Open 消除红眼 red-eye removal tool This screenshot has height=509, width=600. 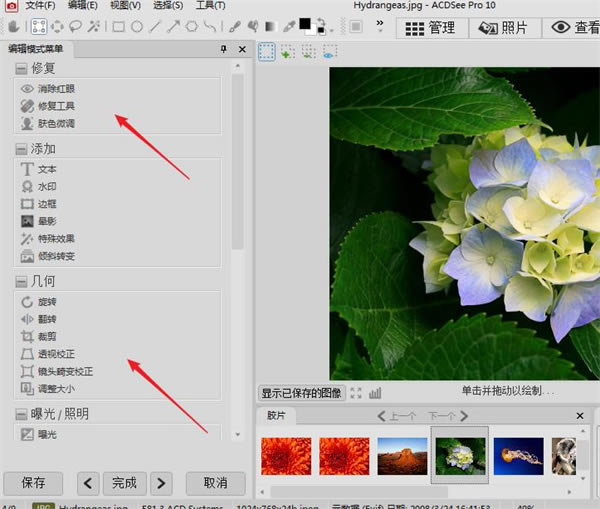48,89
